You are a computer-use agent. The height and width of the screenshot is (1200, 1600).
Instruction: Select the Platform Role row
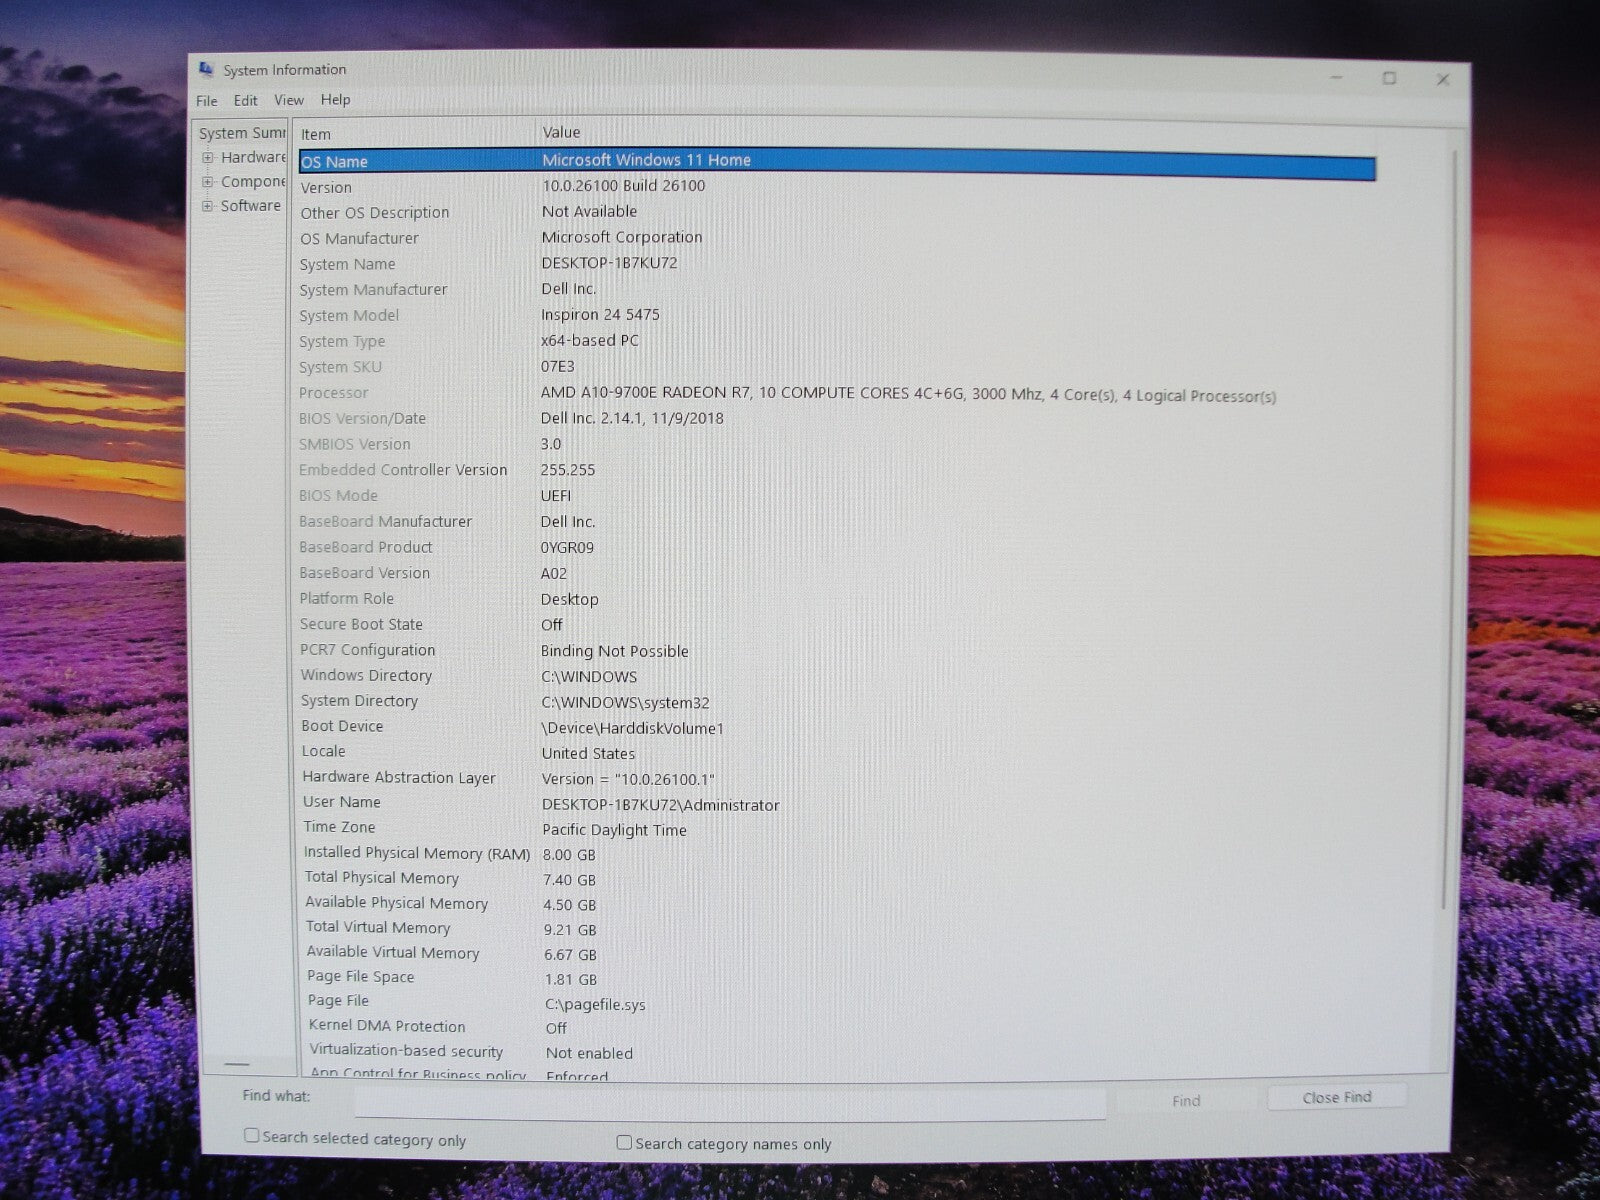(837, 599)
